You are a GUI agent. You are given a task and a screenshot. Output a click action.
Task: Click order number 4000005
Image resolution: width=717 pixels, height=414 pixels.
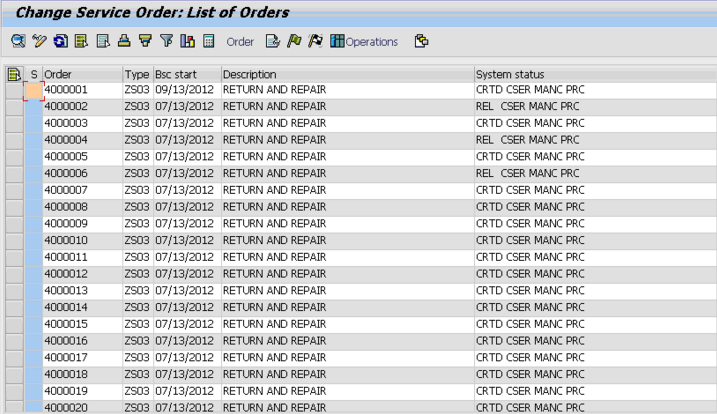(x=66, y=156)
